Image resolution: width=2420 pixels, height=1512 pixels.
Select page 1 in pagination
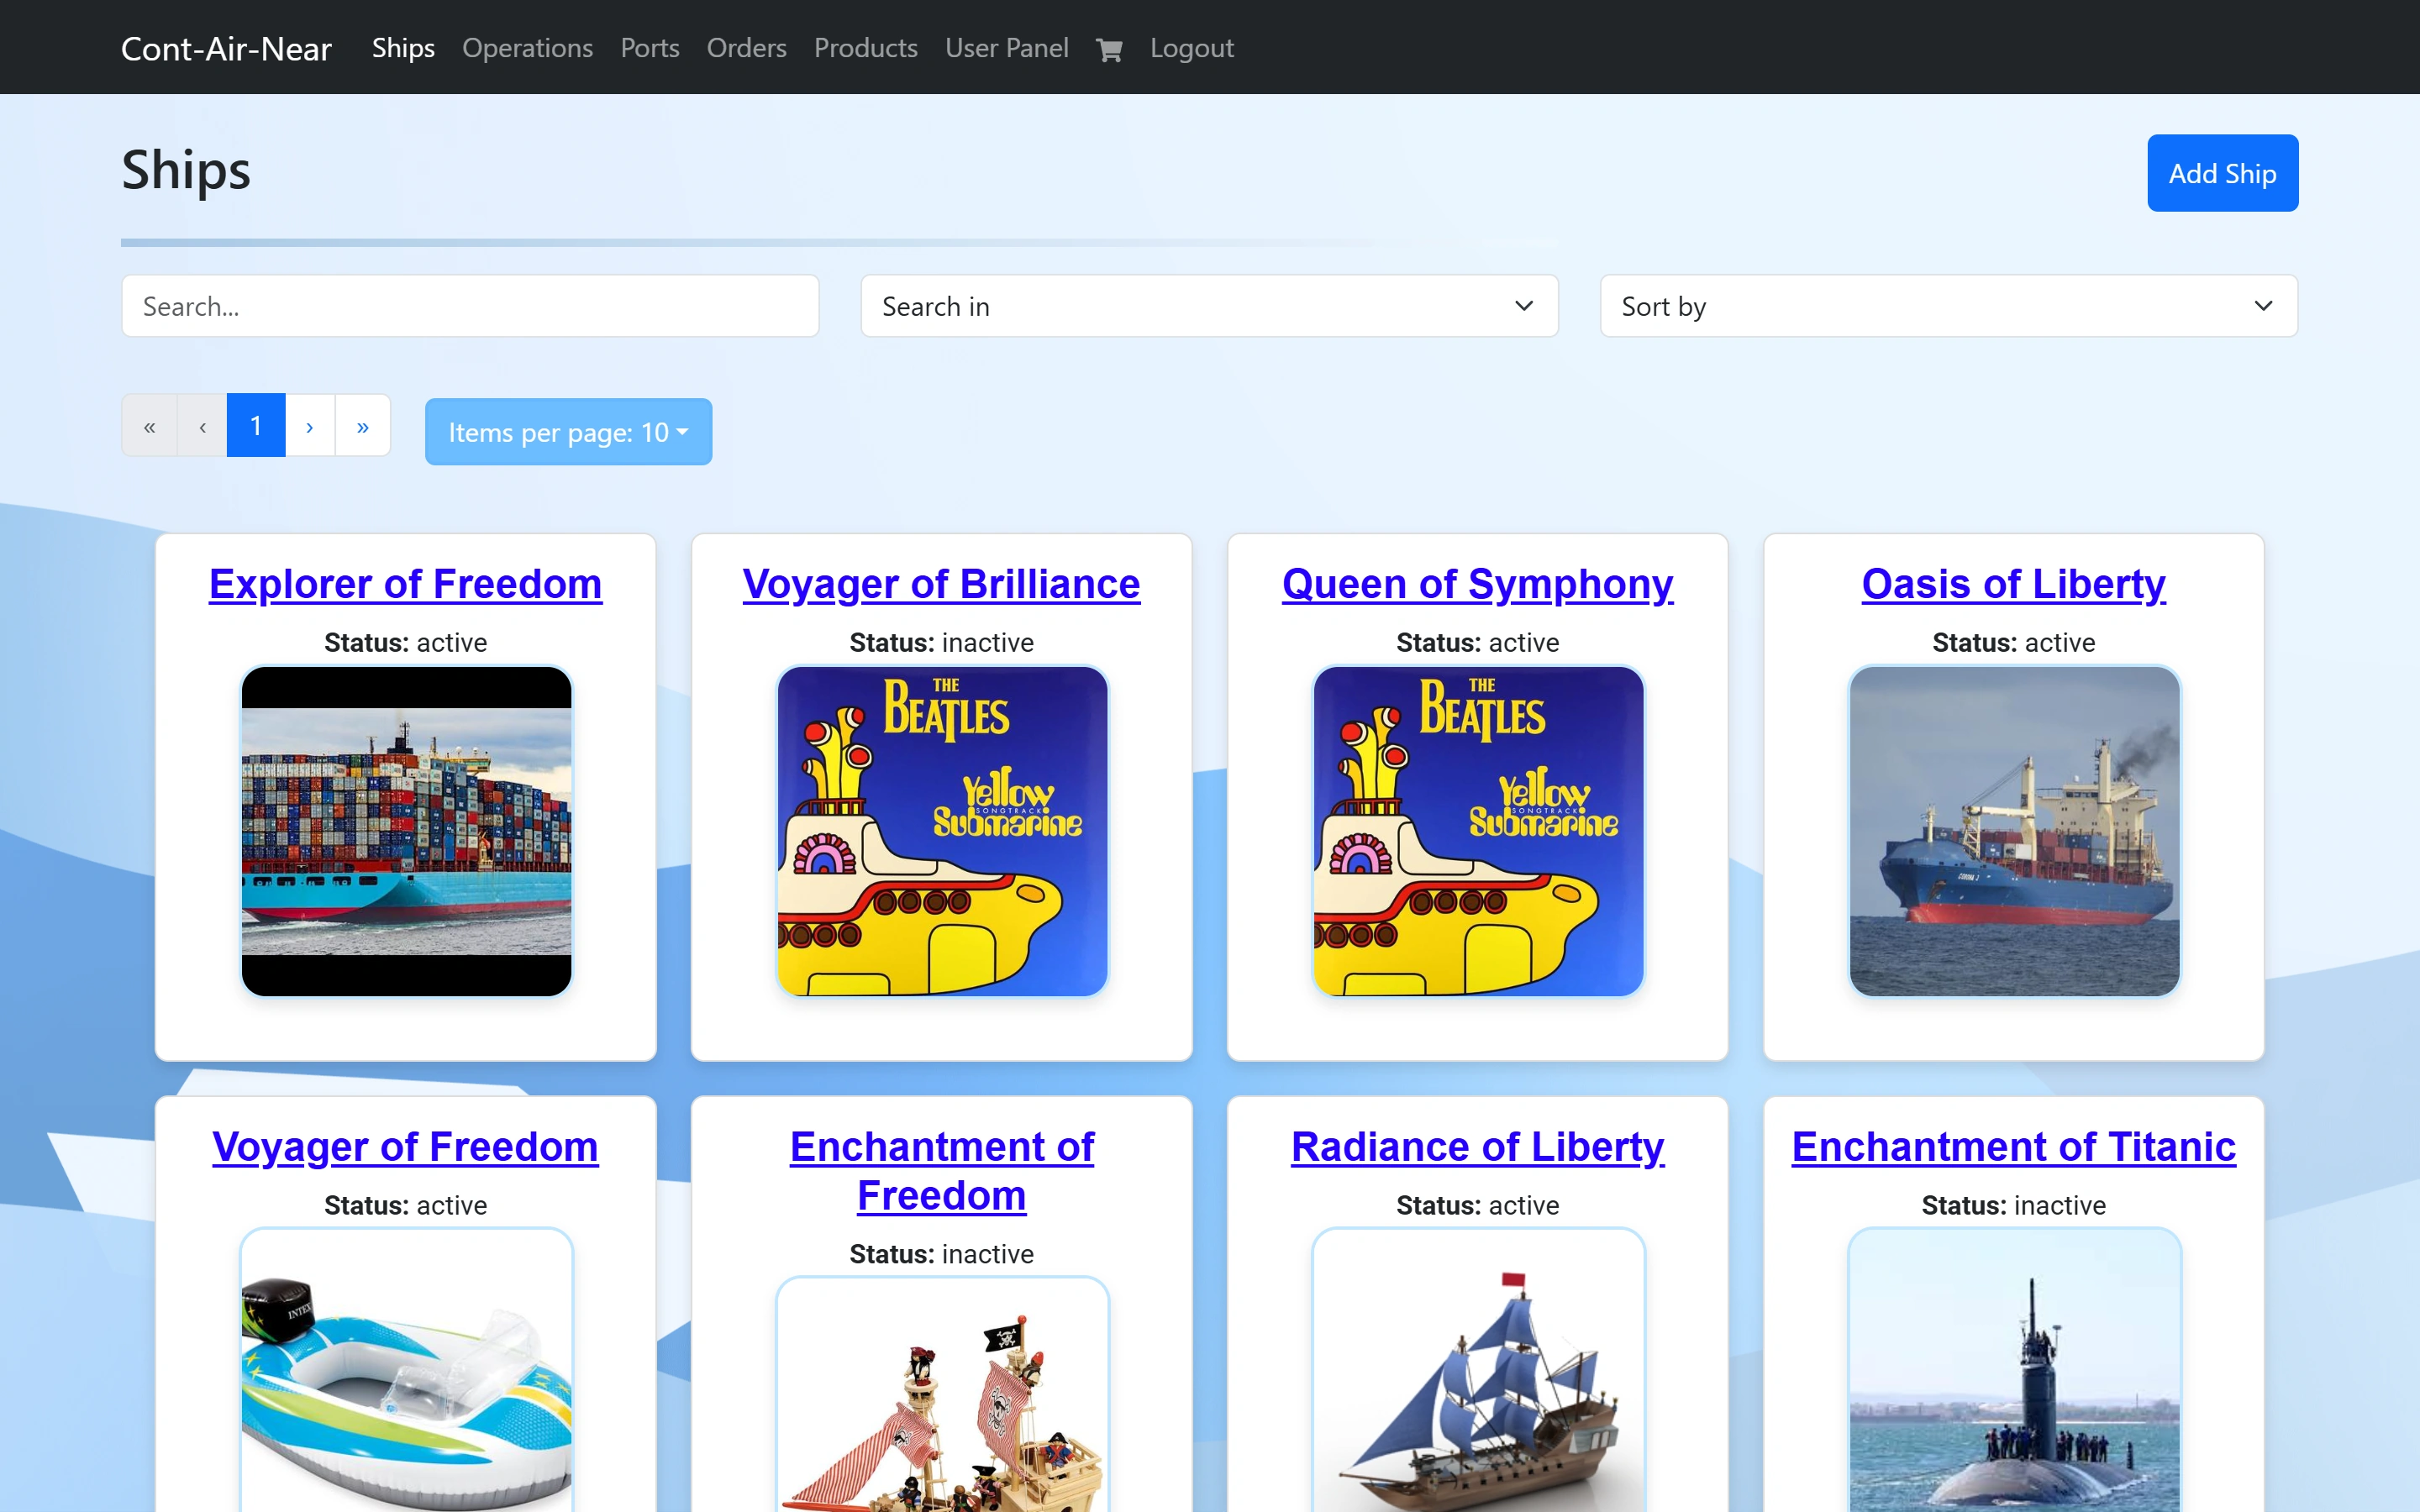(256, 426)
